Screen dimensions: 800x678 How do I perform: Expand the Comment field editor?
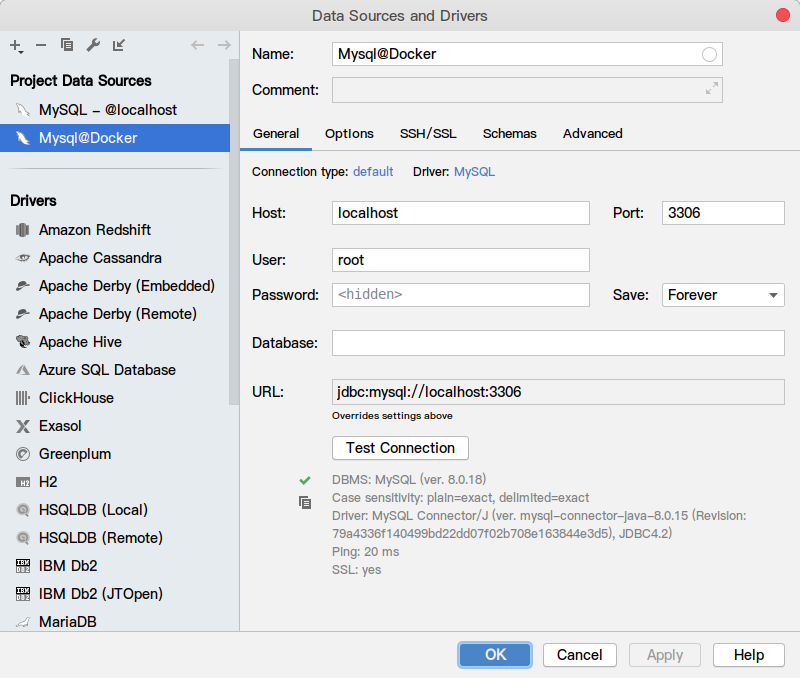(712, 88)
